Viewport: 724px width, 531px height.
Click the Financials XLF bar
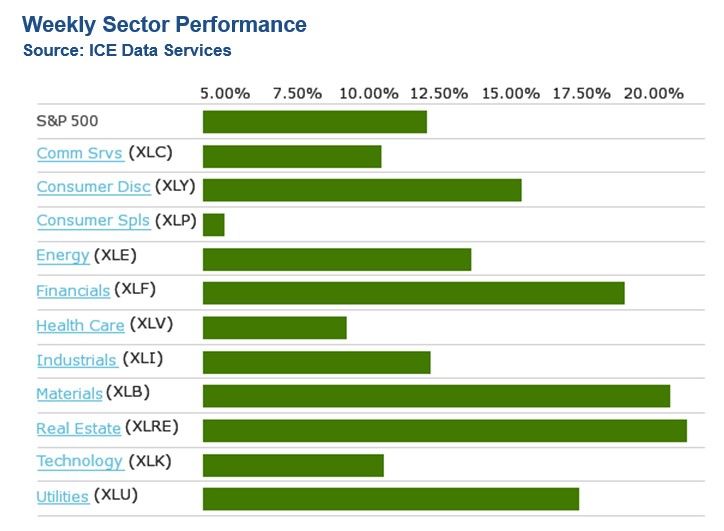click(x=413, y=293)
